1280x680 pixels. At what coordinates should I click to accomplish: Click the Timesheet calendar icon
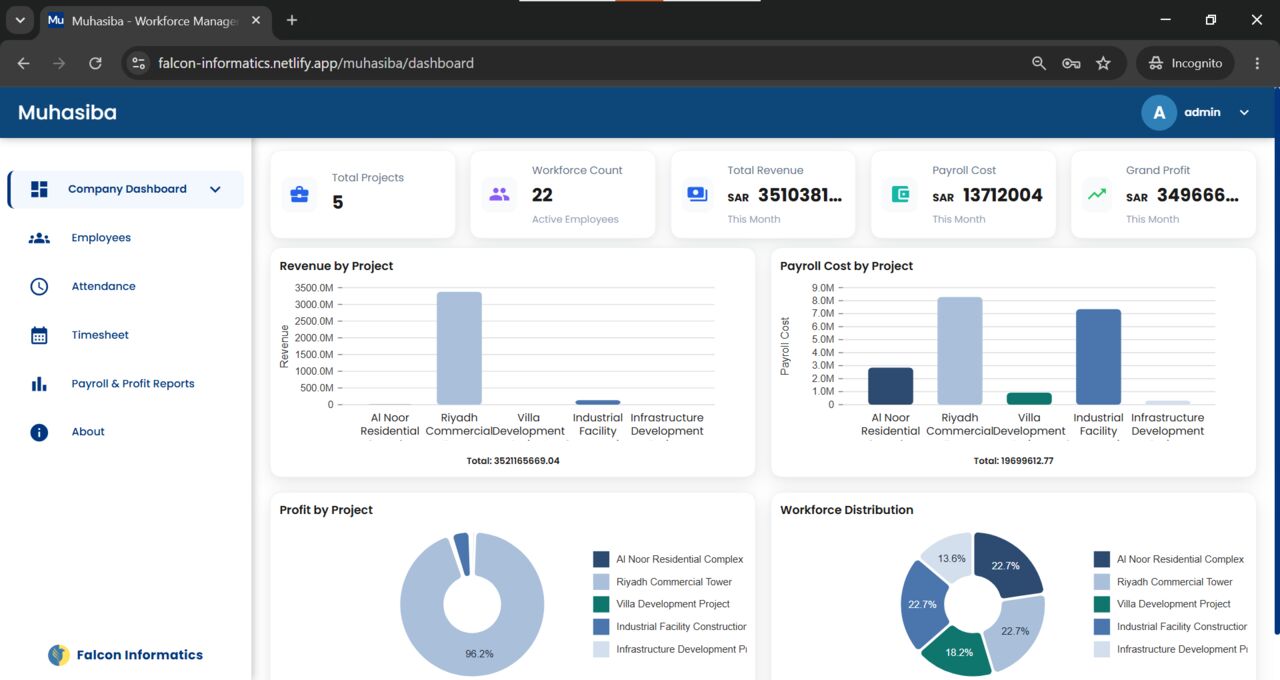coord(39,335)
